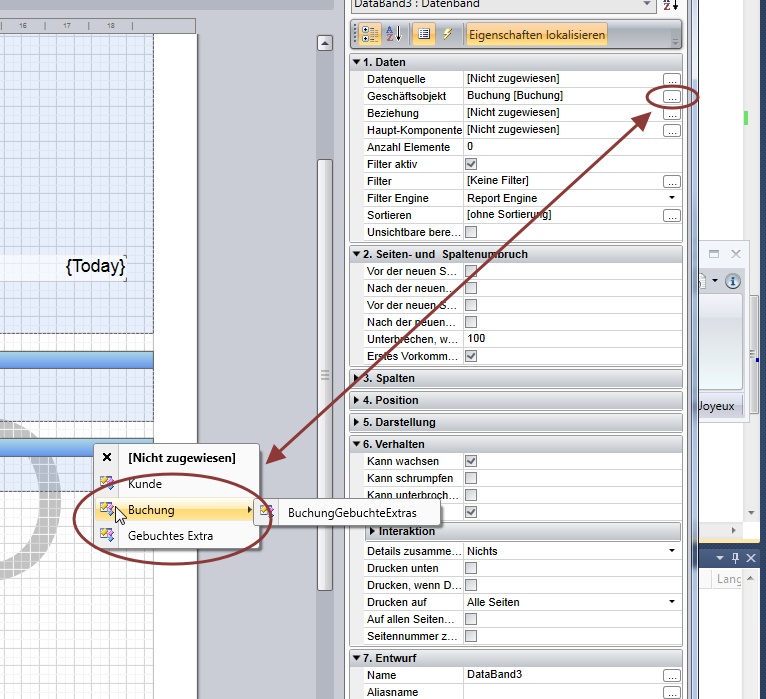This screenshot has width=766, height=699.
Task: Open Details zusamme... dropdown
Action: click(x=672, y=551)
